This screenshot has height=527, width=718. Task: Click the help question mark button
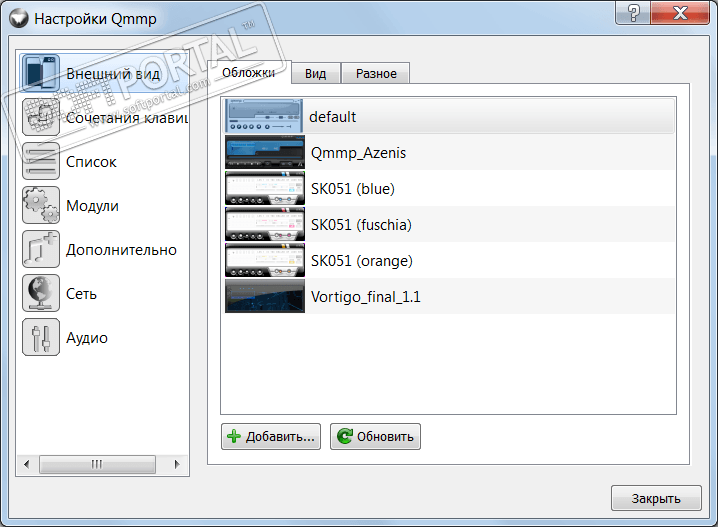tap(633, 12)
